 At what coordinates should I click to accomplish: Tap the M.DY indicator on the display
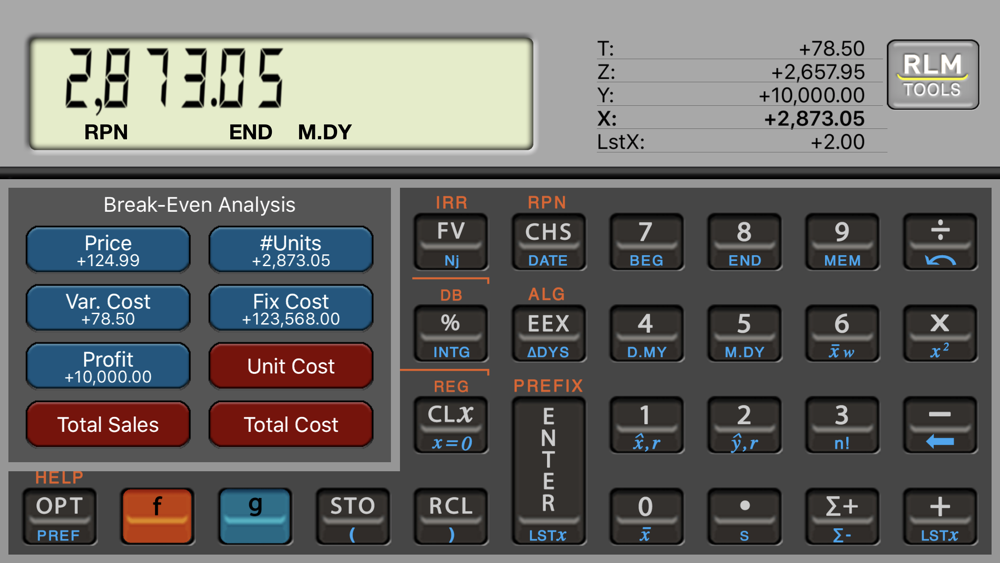(x=325, y=132)
